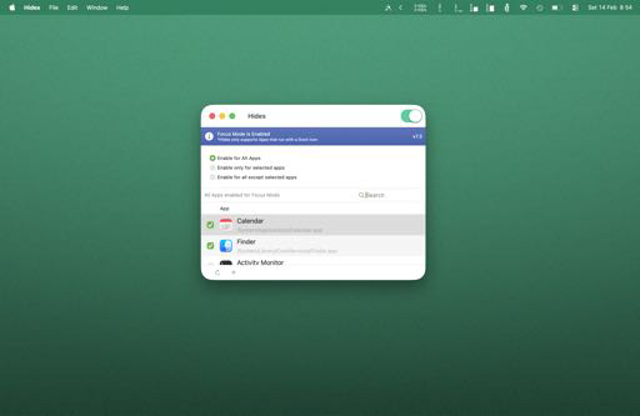Screen dimensions: 640x416
Task: Close the Hides window with the red button
Action: (x=212, y=116)
